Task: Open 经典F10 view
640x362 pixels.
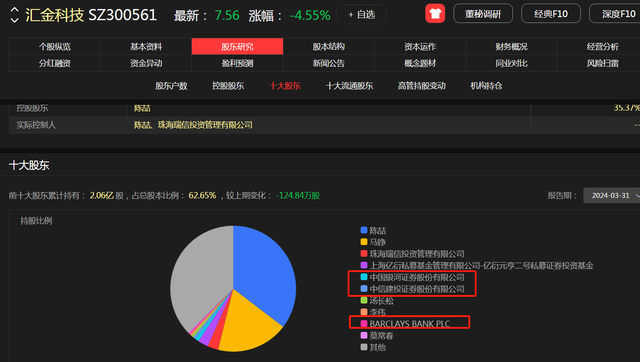Action: click(551, 14)
